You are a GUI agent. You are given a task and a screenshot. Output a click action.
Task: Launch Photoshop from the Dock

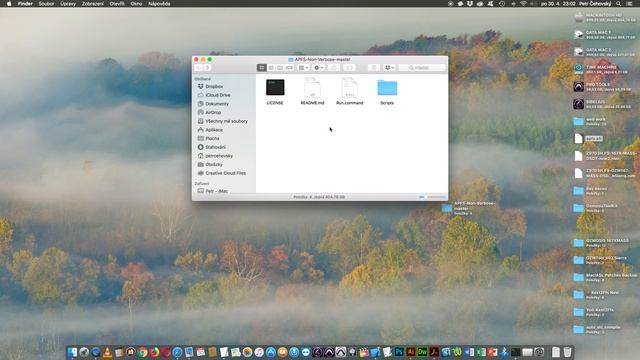click(x=399, y=352)
